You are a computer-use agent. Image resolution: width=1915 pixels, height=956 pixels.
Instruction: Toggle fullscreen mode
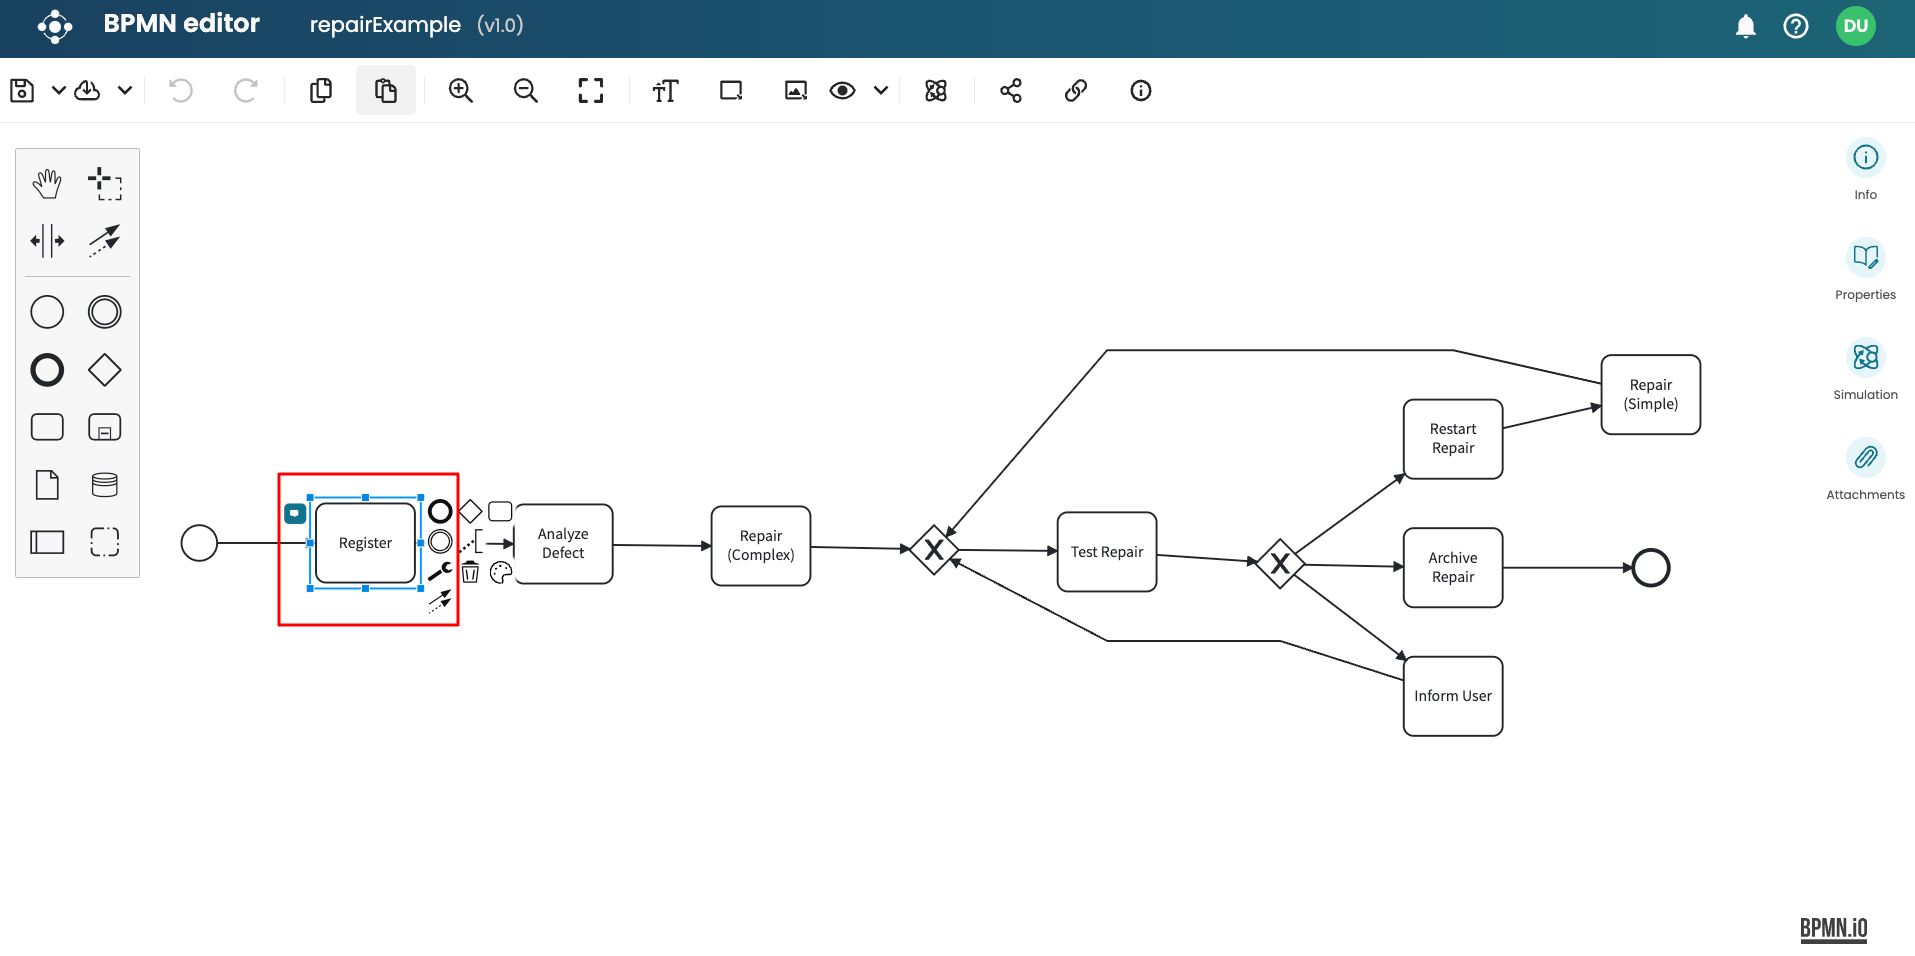(x=590, y=91)
